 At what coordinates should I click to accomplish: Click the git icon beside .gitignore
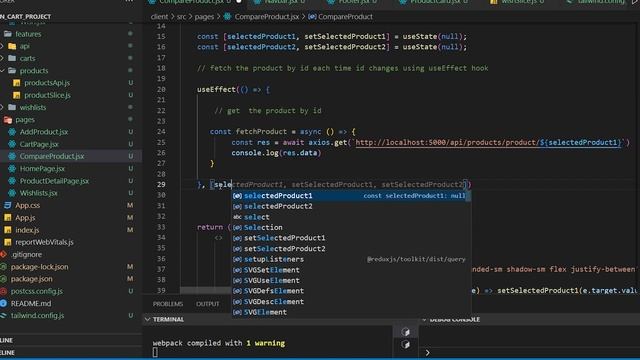pos(4,254)
